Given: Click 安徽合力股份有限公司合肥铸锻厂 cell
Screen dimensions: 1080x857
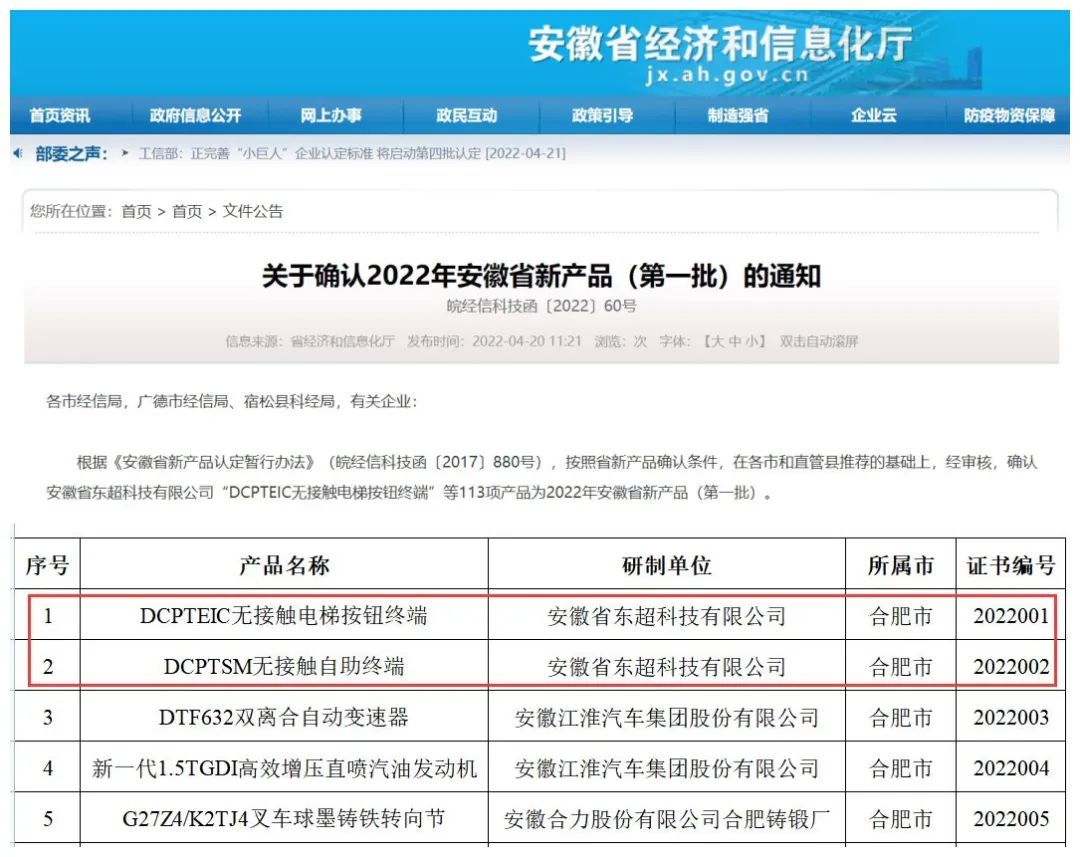Looking at the screenshot, I should pos(667,818).
